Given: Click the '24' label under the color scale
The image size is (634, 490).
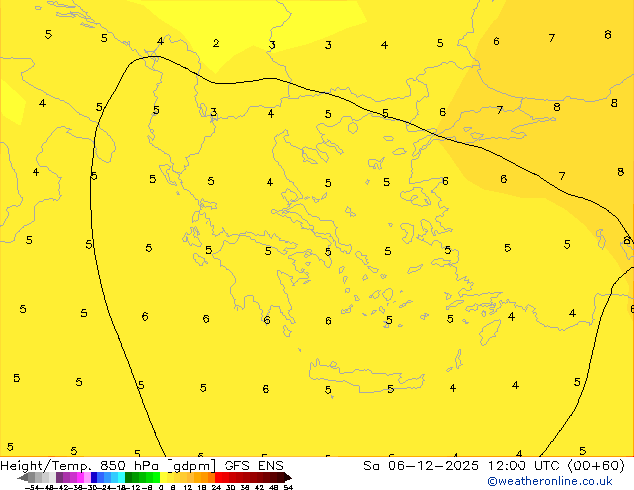Looking at the screenshot, I should tap(216, 487).
